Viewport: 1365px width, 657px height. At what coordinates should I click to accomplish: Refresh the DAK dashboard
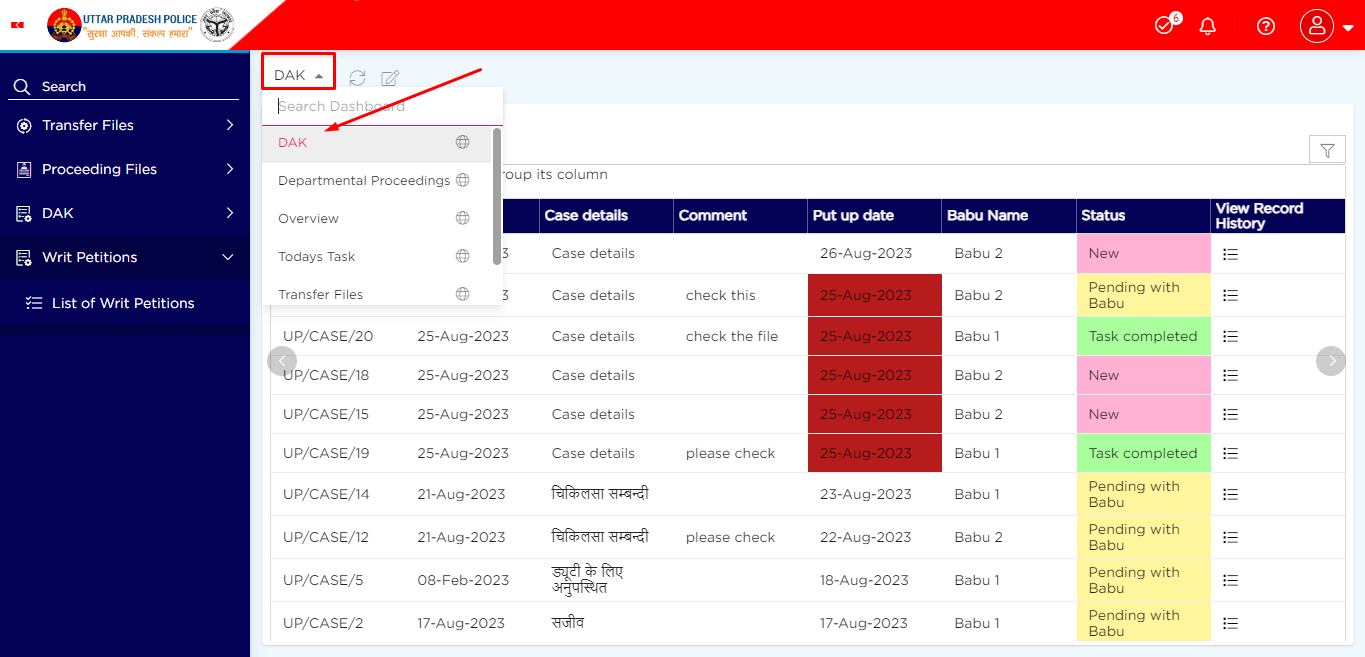[357, 77]
